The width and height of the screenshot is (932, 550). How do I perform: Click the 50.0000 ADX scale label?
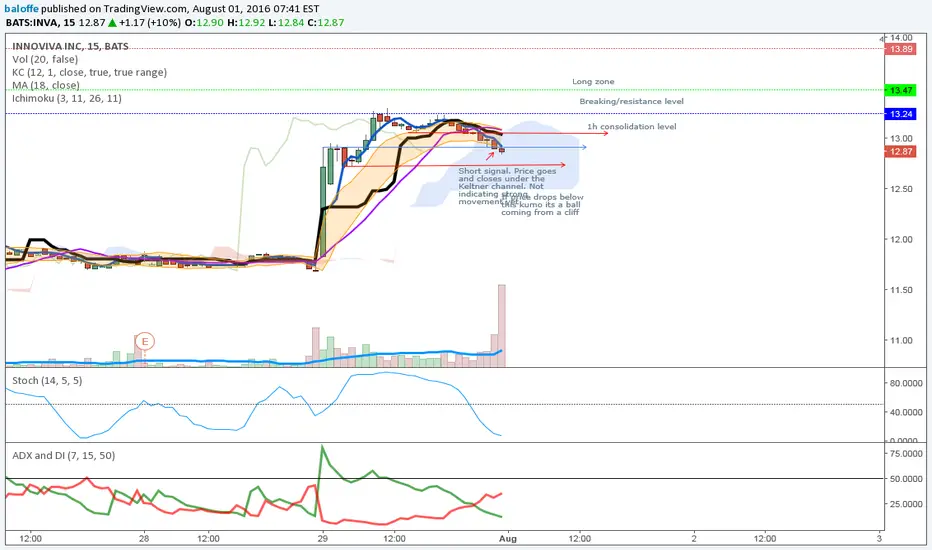(x=906, y=479)
